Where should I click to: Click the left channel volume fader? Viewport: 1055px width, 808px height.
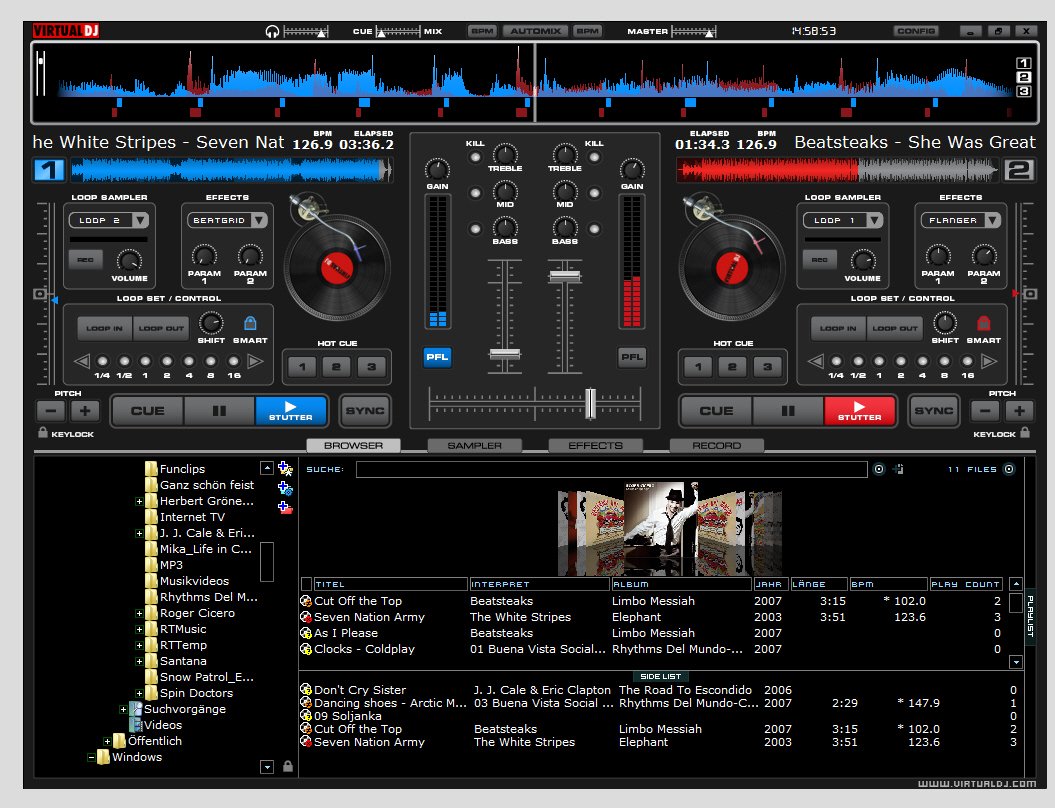[505, 354]
